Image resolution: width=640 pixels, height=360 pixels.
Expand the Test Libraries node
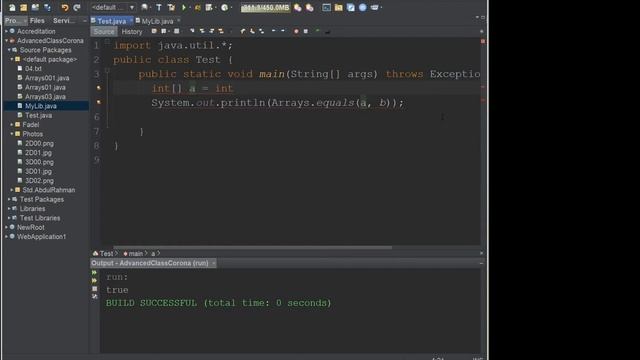click(9, 218)
